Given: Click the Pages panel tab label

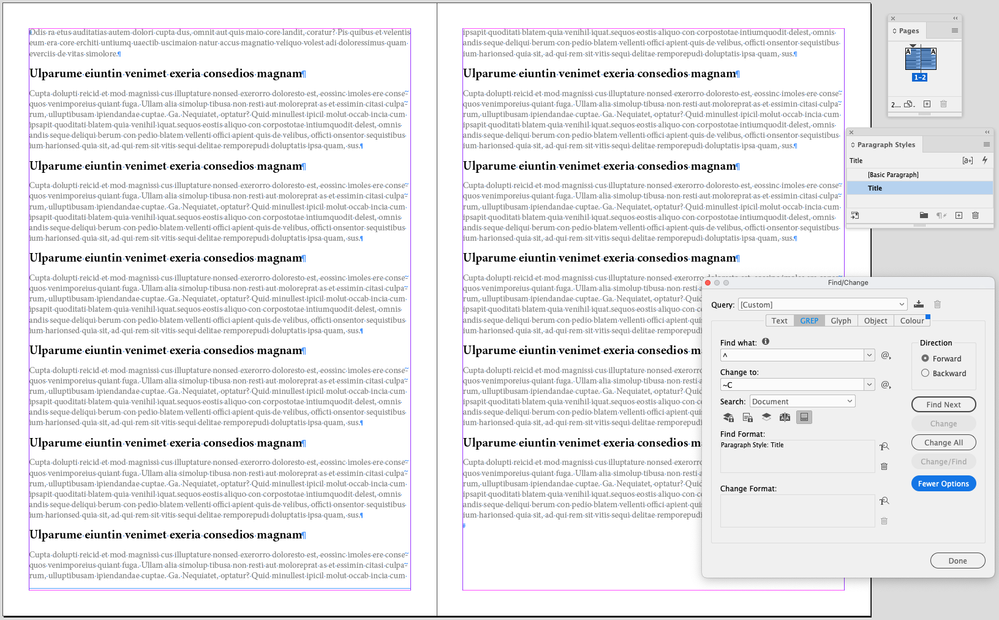Looking at the screenshot, I should (x=909, y=31).
